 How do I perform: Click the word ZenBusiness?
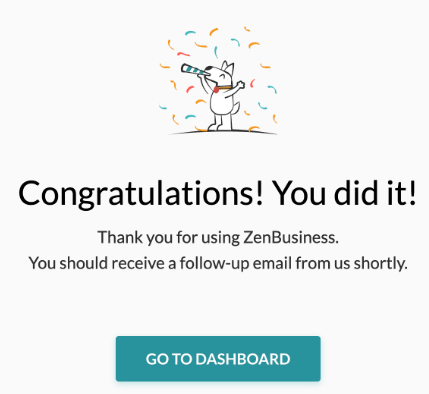click(x=290, y=238)
